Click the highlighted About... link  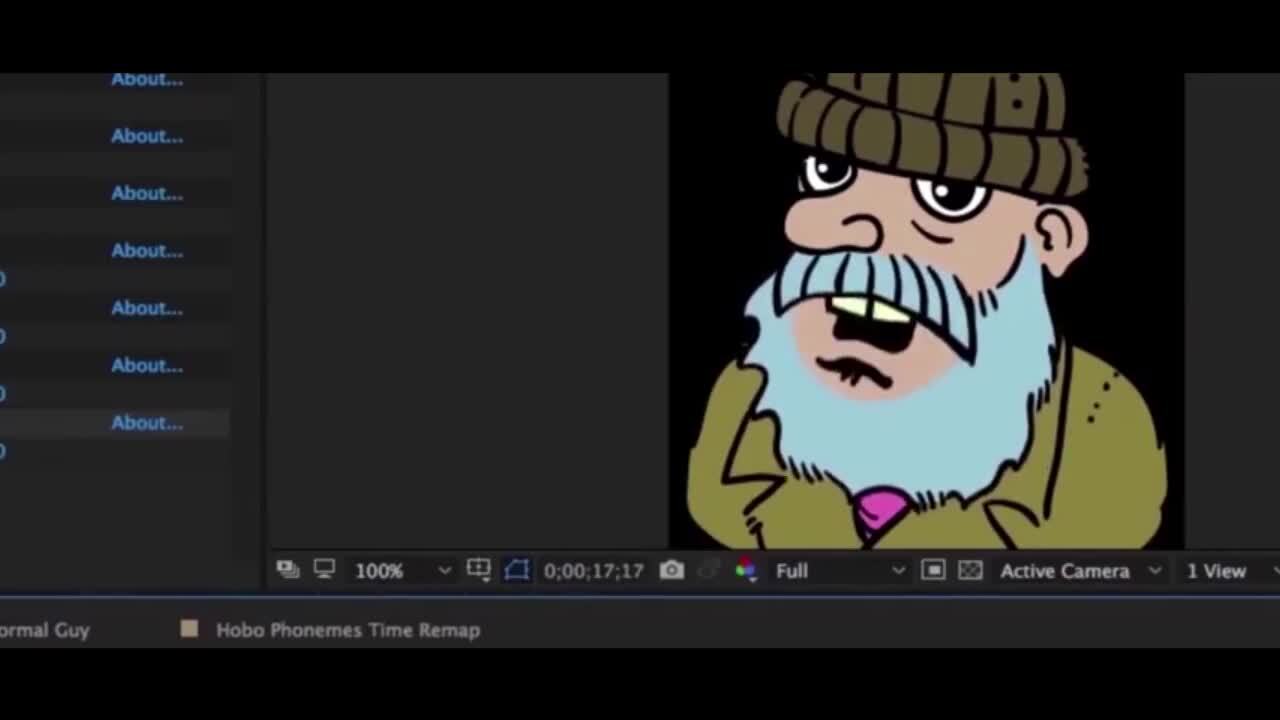(x=147, y=423)
